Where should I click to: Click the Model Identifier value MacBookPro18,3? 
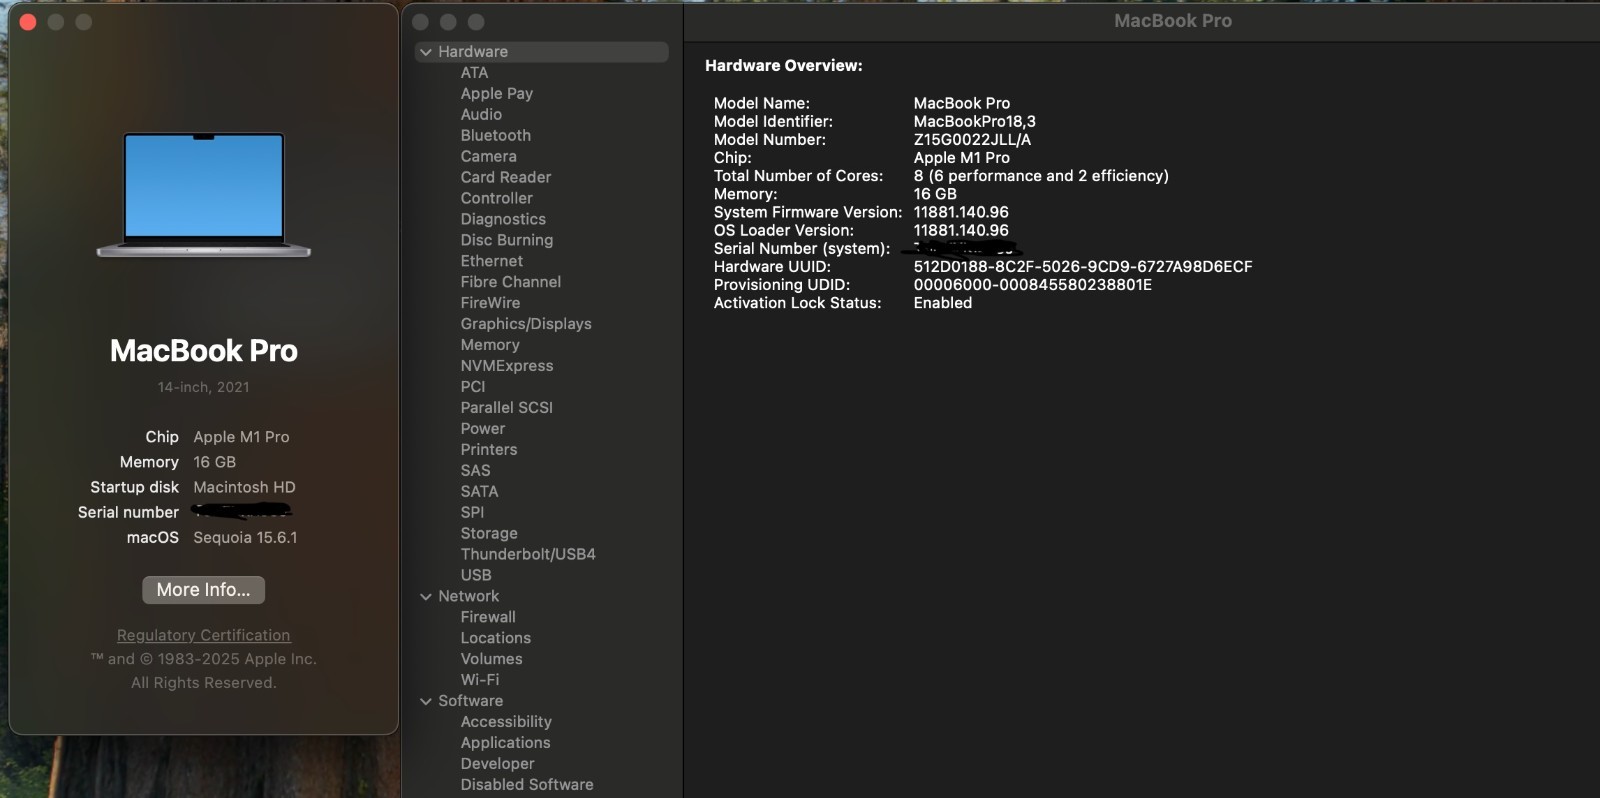(975, 122)
